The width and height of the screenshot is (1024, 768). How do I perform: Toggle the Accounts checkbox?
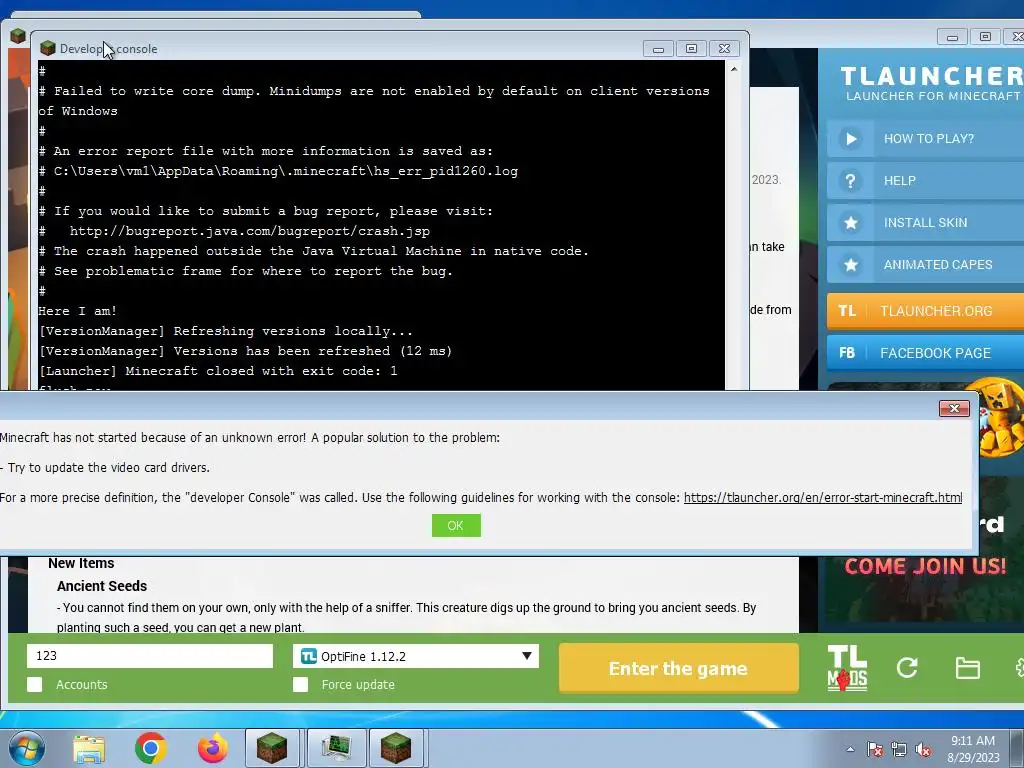pyautogui.click(x=35, y=684)
